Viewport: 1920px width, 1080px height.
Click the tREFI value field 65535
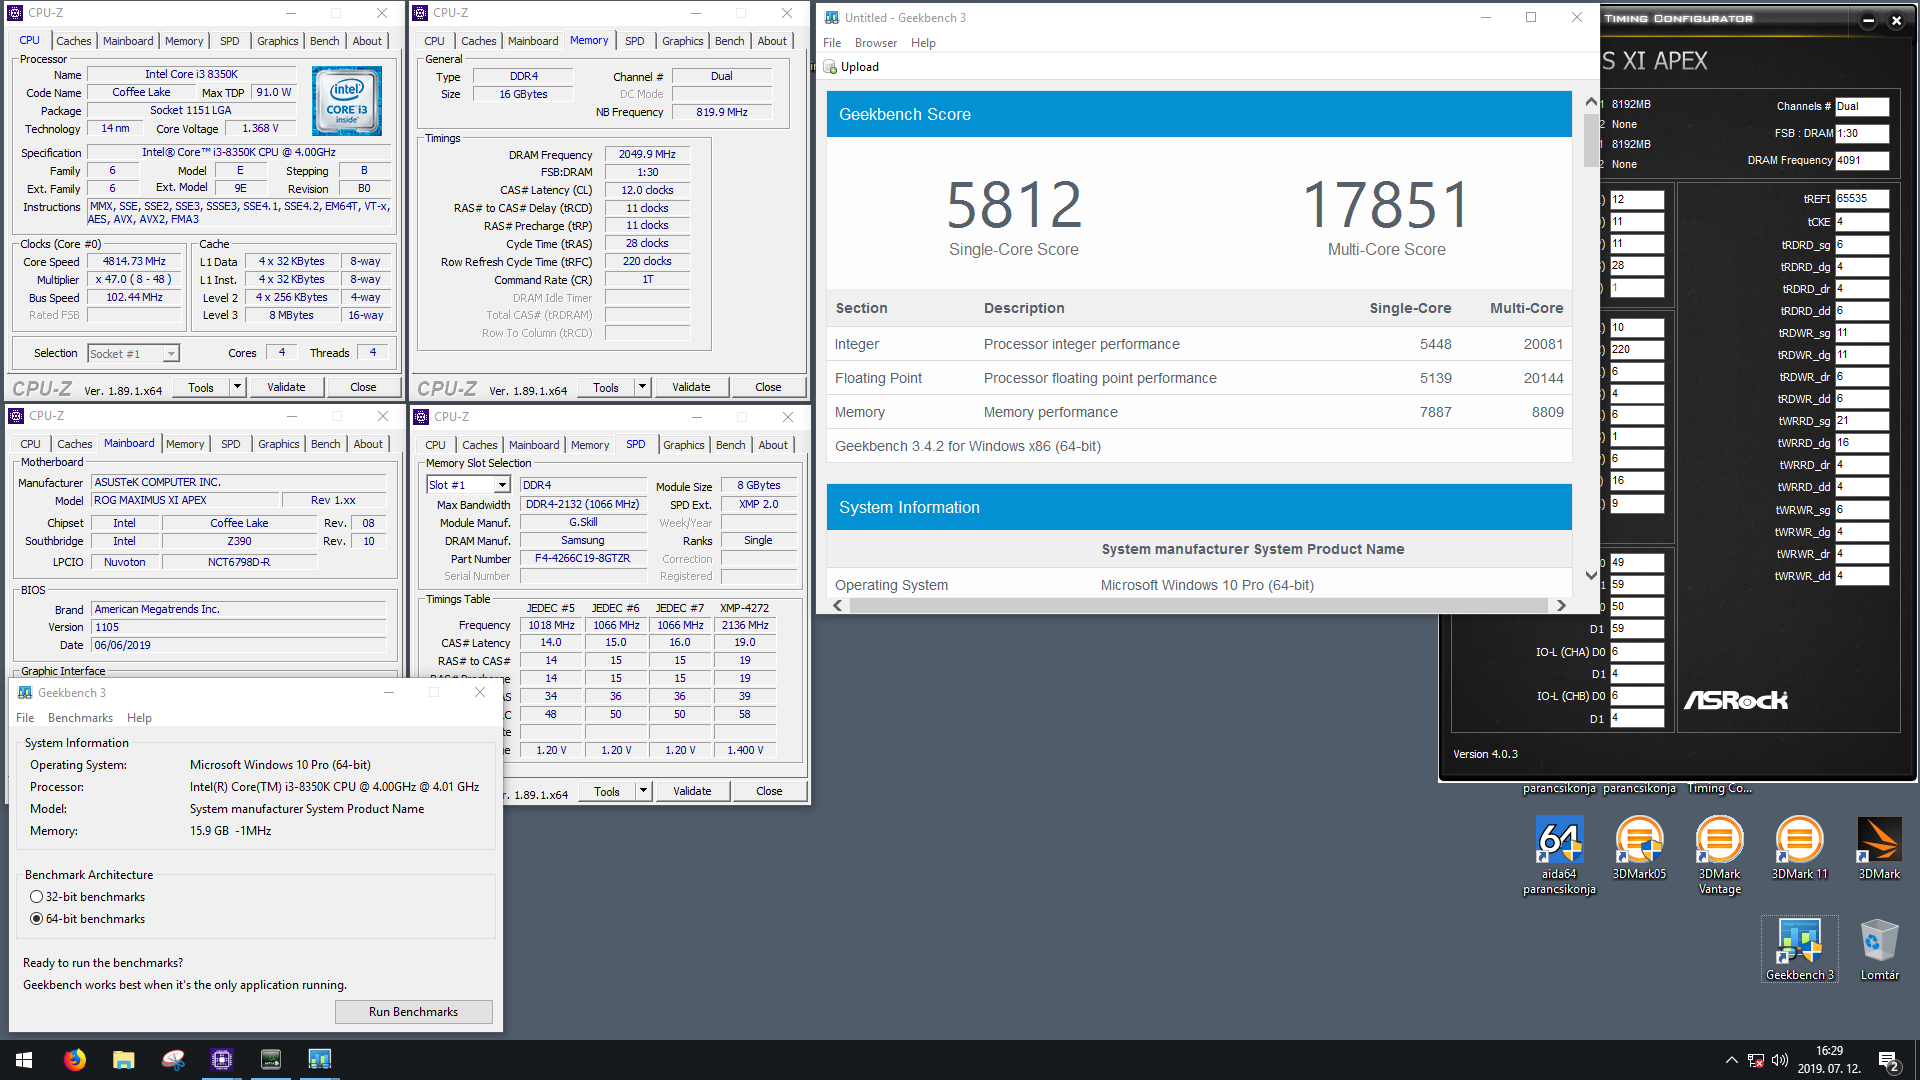[x=1861, y=199]
